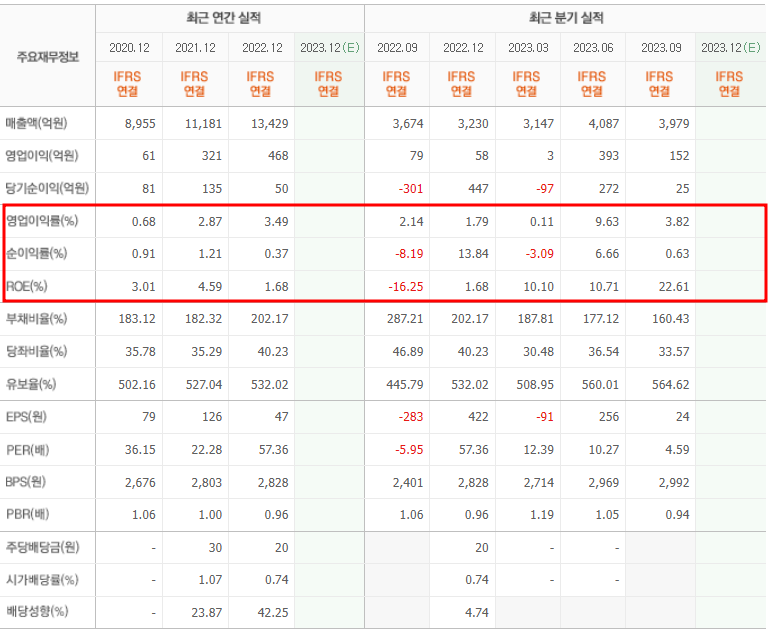Click the 22.61 ROE value
The image size is (774, 634).
[x=674, y=287]
